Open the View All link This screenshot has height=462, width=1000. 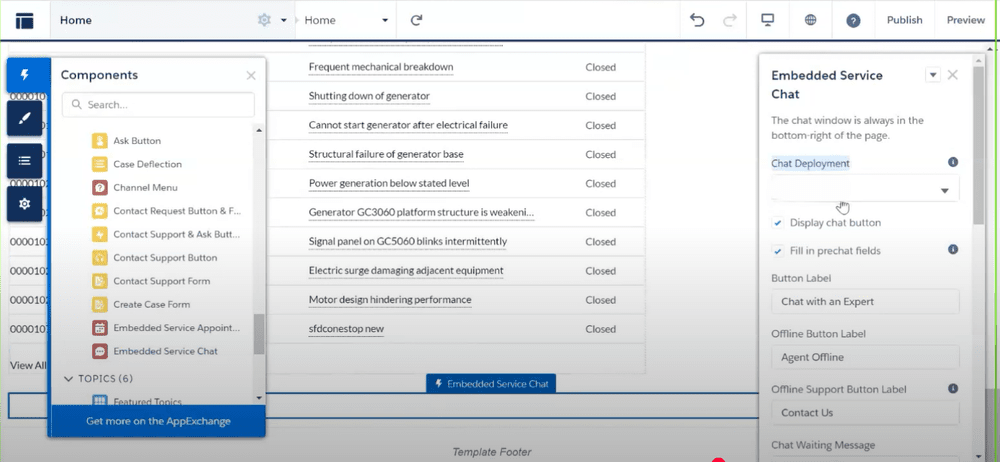[28, 366]
